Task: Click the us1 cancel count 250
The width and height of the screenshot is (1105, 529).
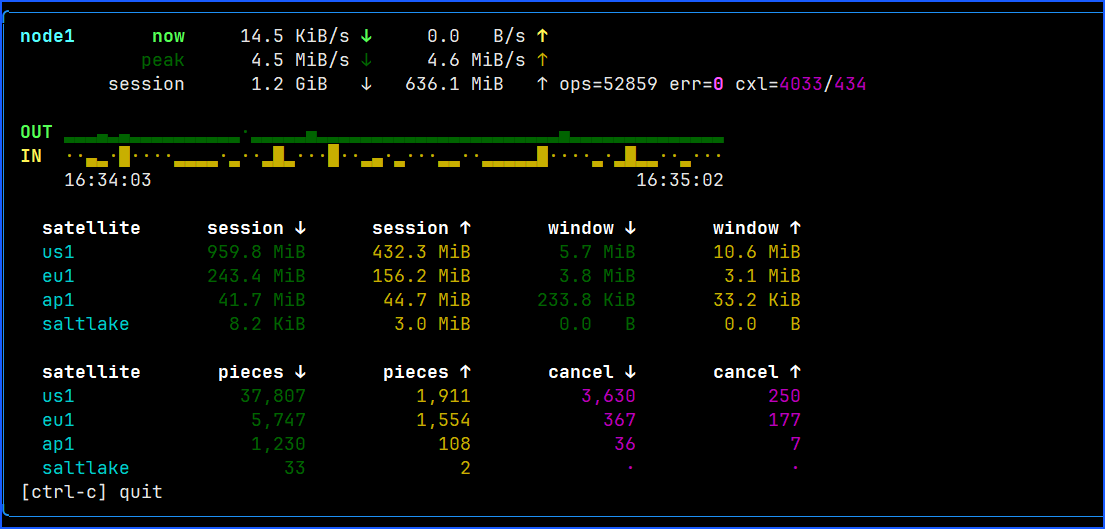Action: tap(784, 396)
